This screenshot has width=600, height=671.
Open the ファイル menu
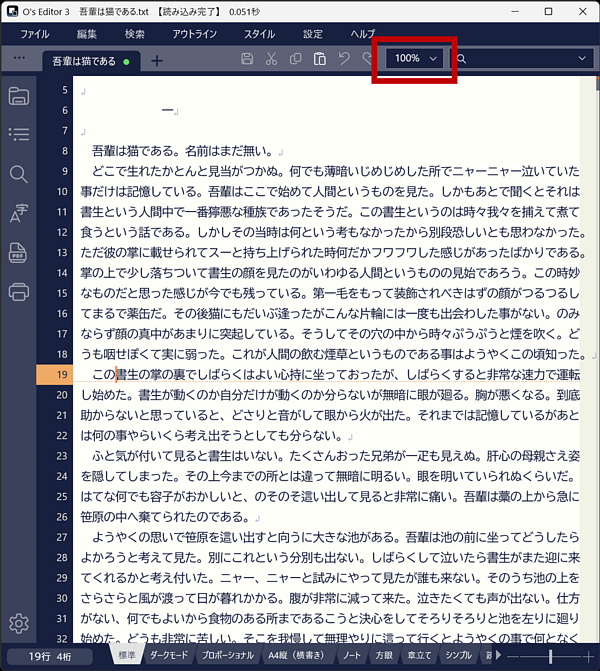point(35,34)
